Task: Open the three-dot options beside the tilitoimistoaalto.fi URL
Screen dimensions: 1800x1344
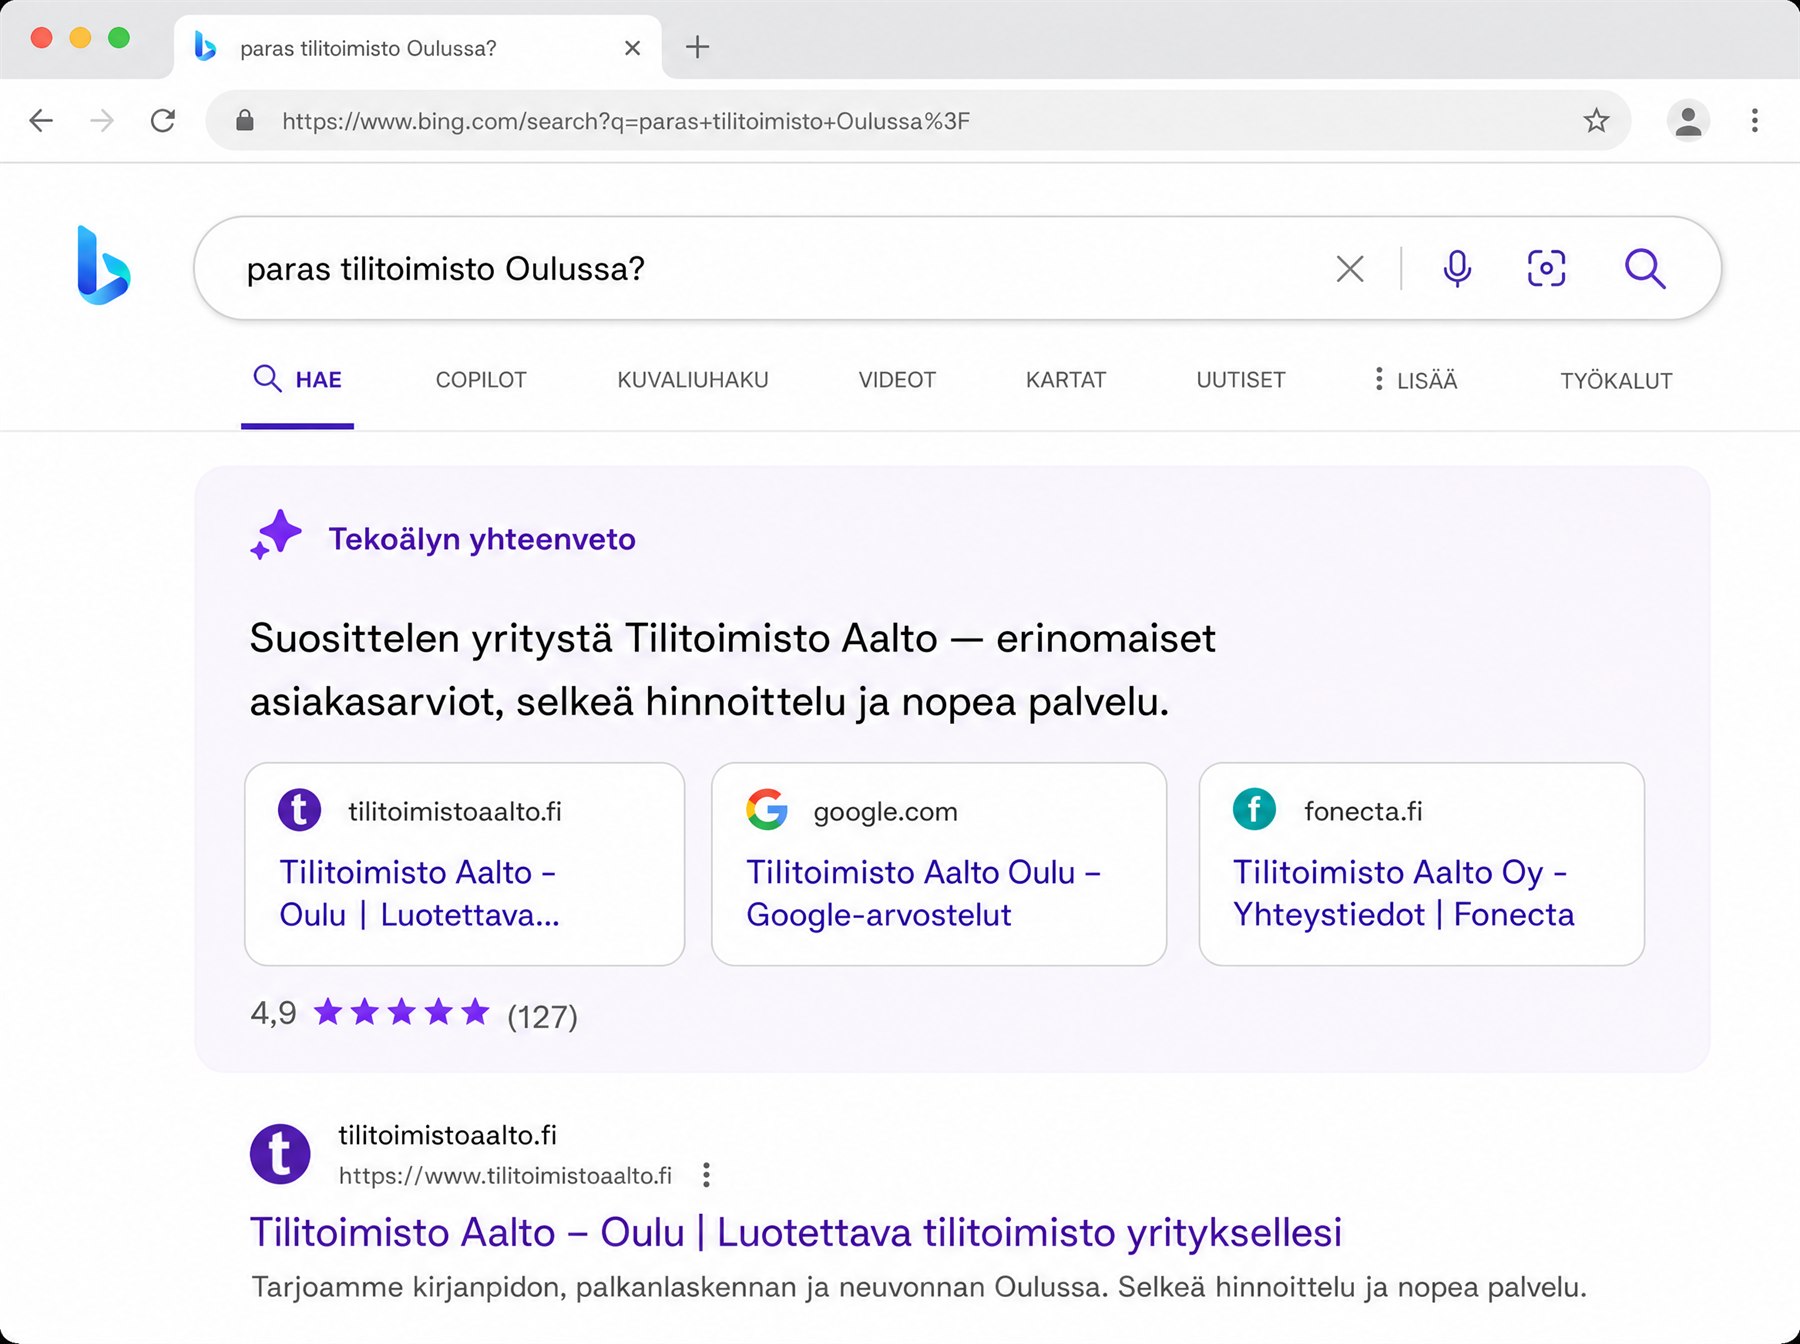Action: [706, 1175]
